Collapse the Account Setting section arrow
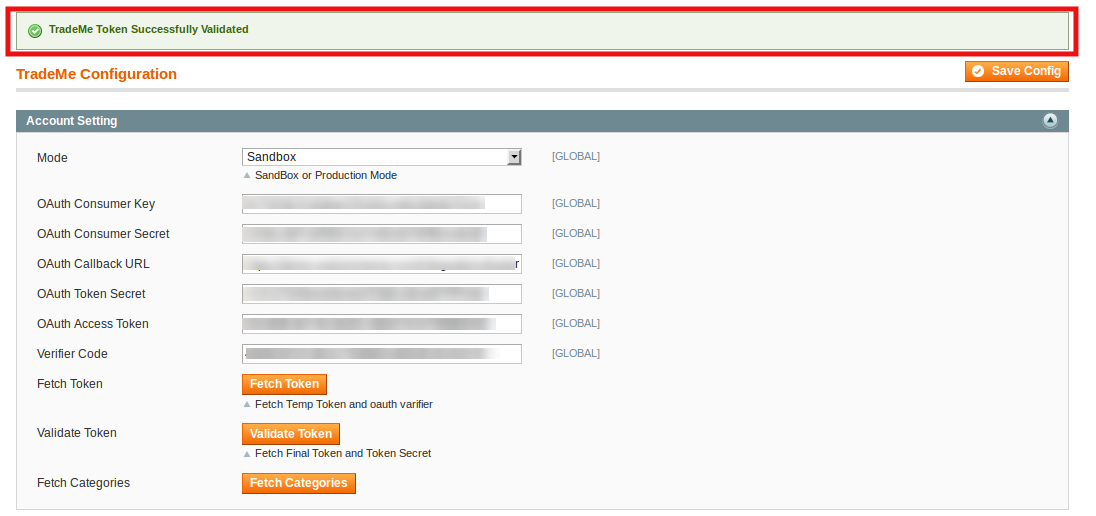 coord(1050,121)
